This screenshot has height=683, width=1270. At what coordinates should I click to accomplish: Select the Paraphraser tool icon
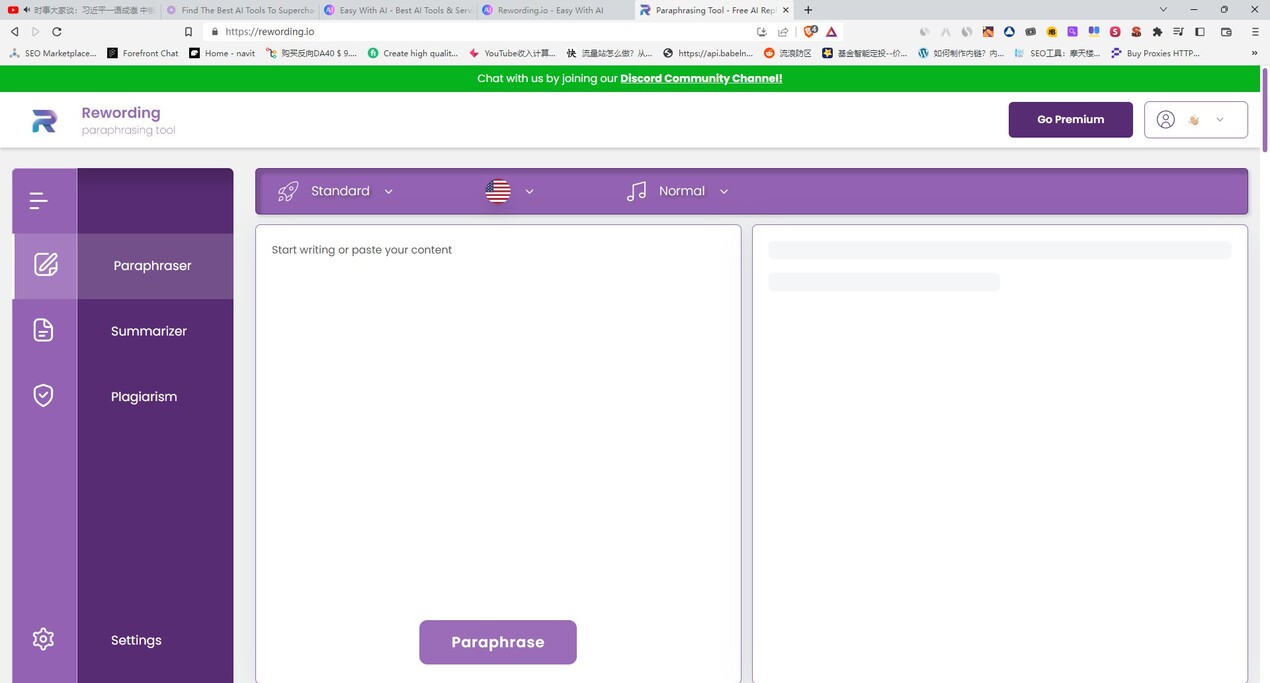[x=44, y=263]
